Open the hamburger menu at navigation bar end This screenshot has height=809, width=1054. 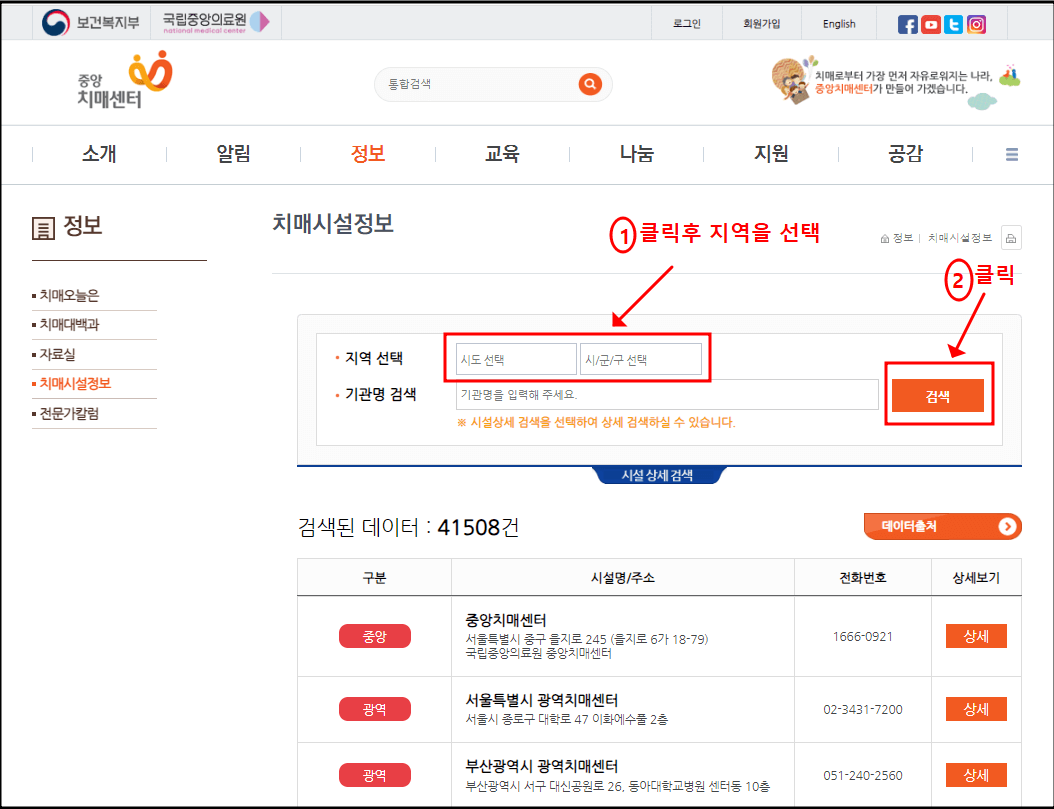point(1012,154)
